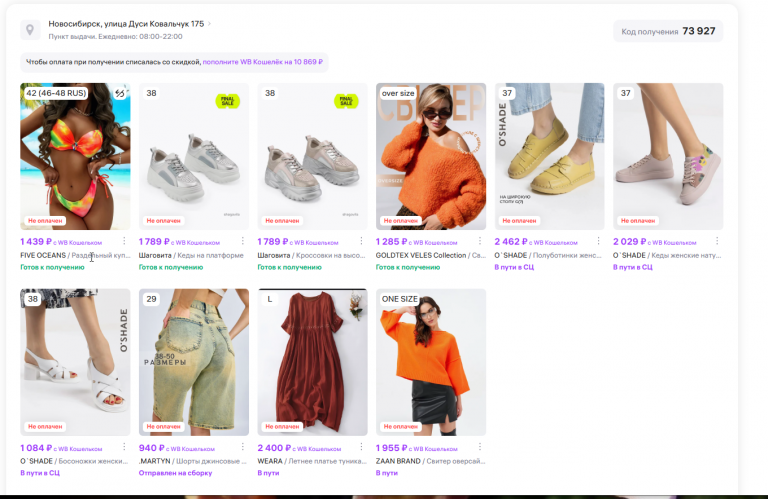
Task: Click the Код получения 73 927 badge
Action: coord(668,31)
